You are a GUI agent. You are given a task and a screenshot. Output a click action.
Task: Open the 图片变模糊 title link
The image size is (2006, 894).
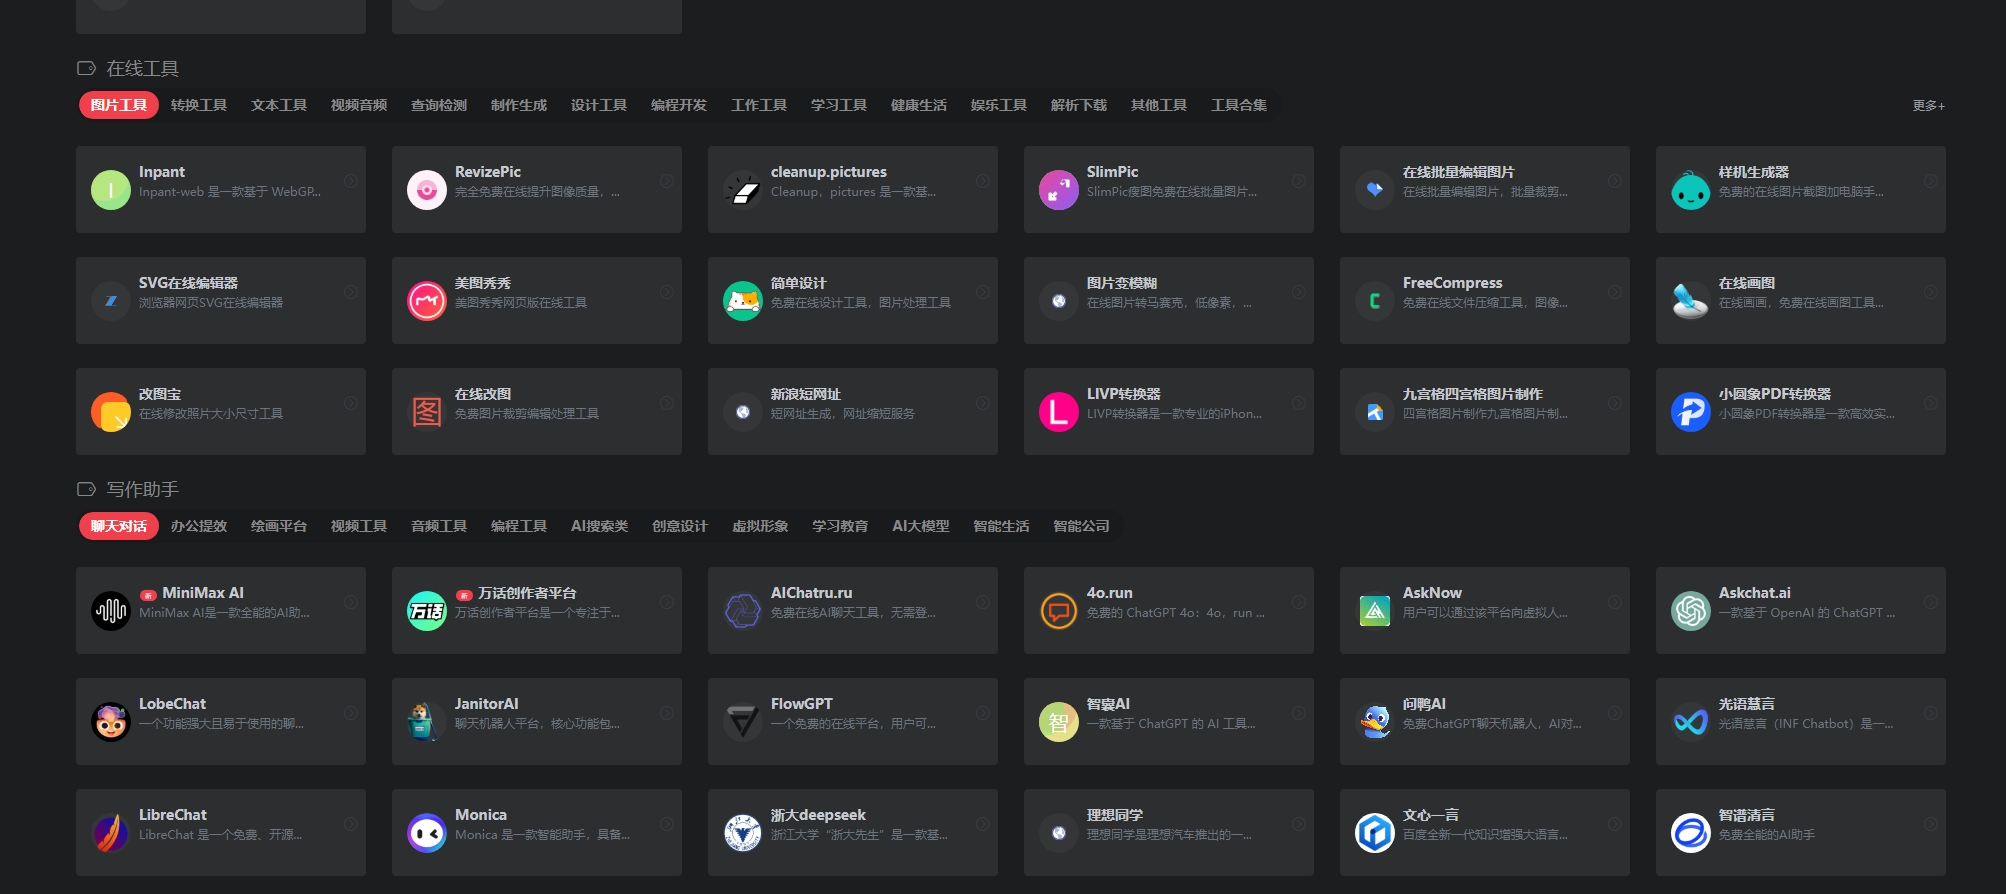pyautogui.click(x=1122, y=283)
